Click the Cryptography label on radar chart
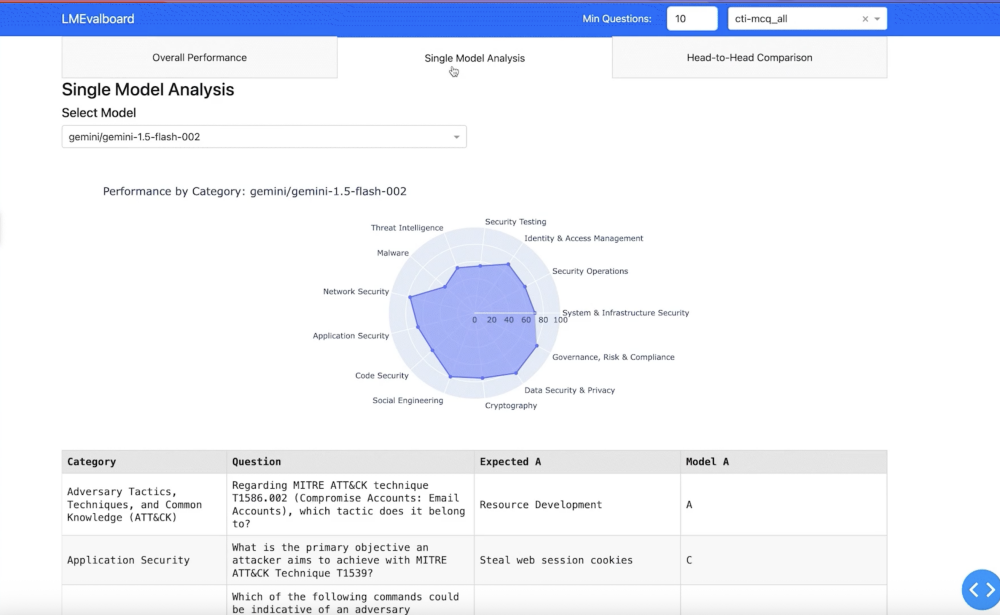 pos(510,406)
